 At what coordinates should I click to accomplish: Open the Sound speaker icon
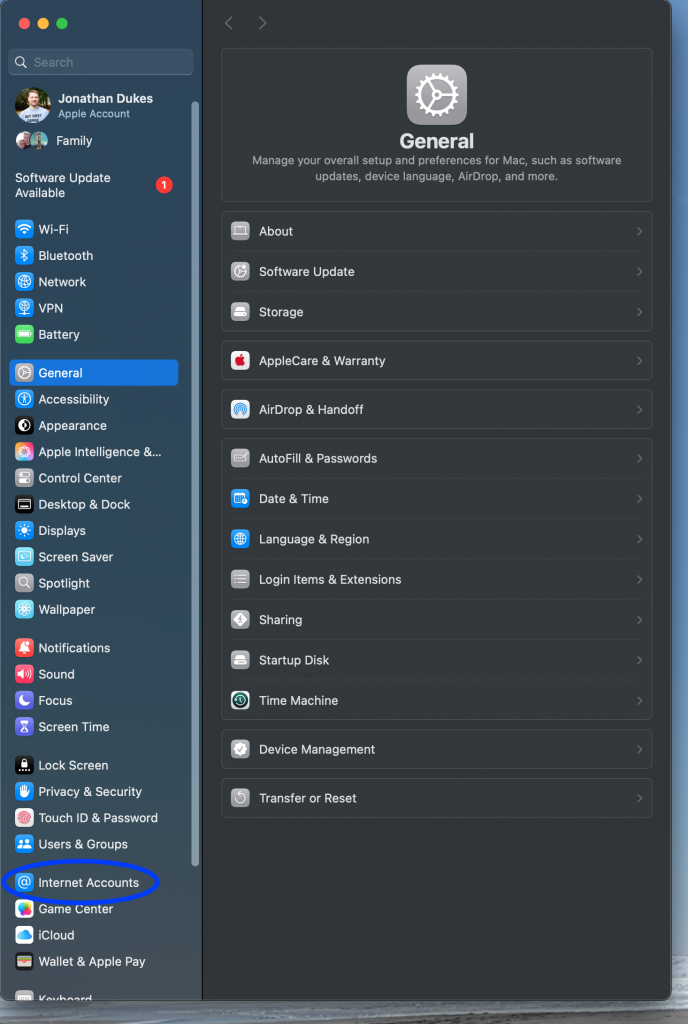click(x=24, y=674)
